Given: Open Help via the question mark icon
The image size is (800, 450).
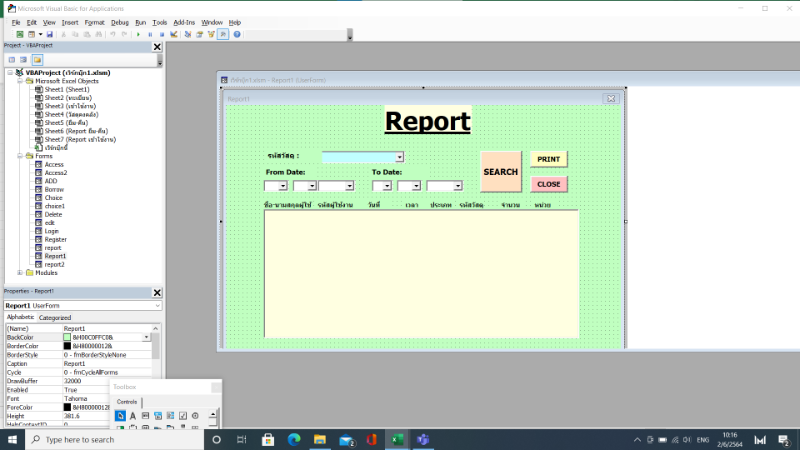Looking at the screenshot, I should tap(237, 34).
